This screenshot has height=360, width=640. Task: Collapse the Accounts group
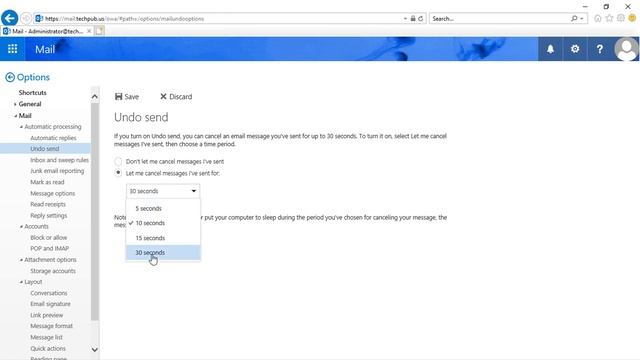21,226
